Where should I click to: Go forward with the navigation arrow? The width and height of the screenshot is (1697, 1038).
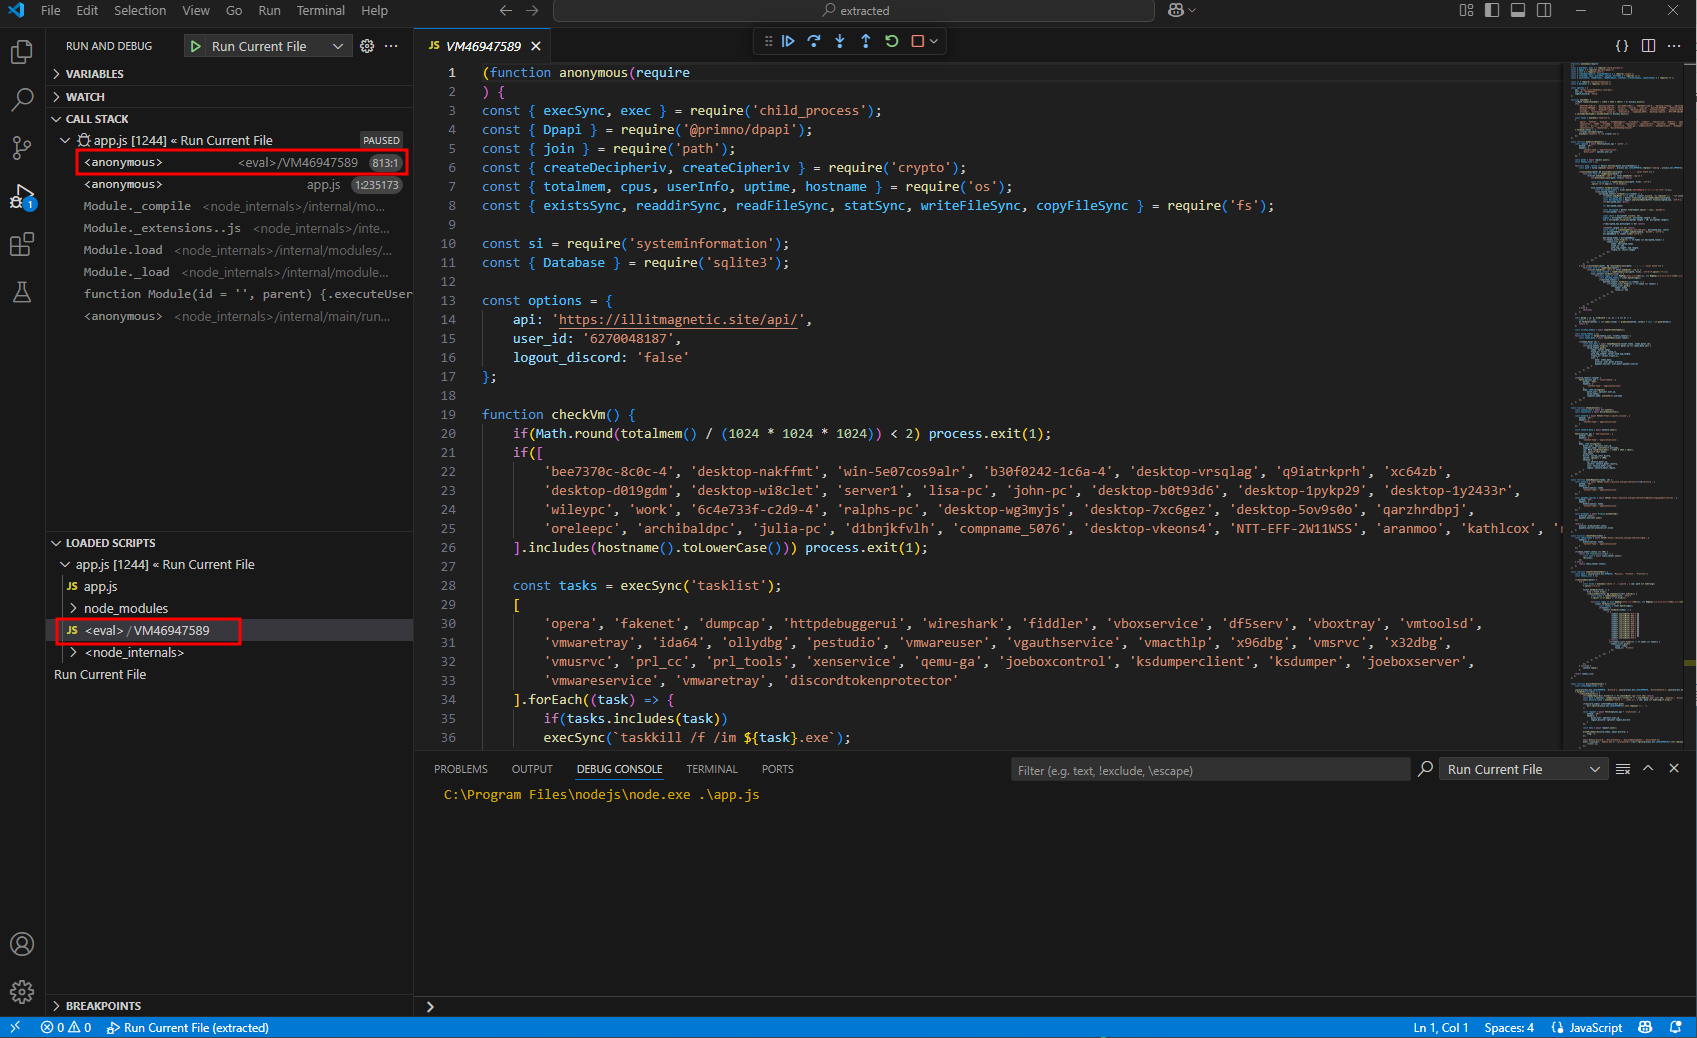coord(532,10)
